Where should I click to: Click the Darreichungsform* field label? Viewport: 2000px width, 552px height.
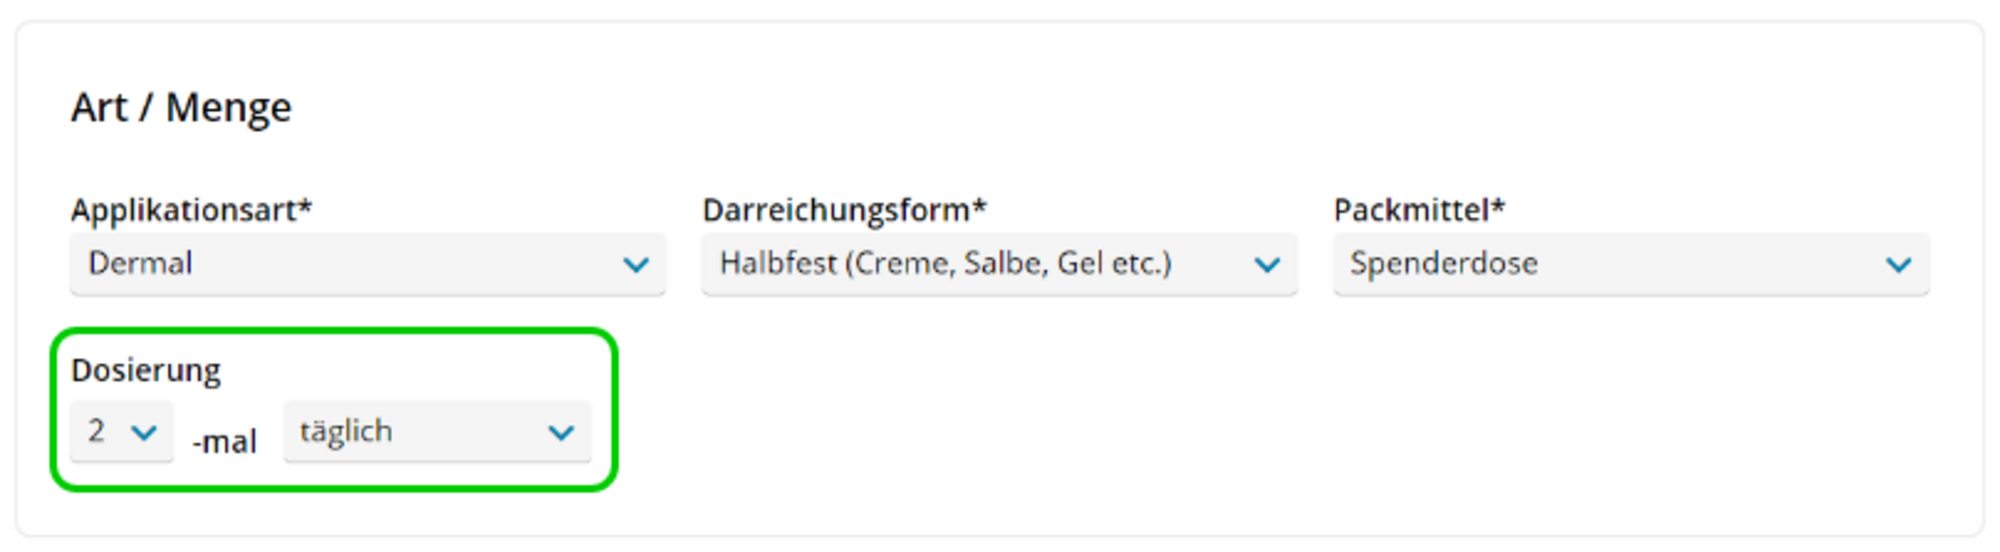844,210
